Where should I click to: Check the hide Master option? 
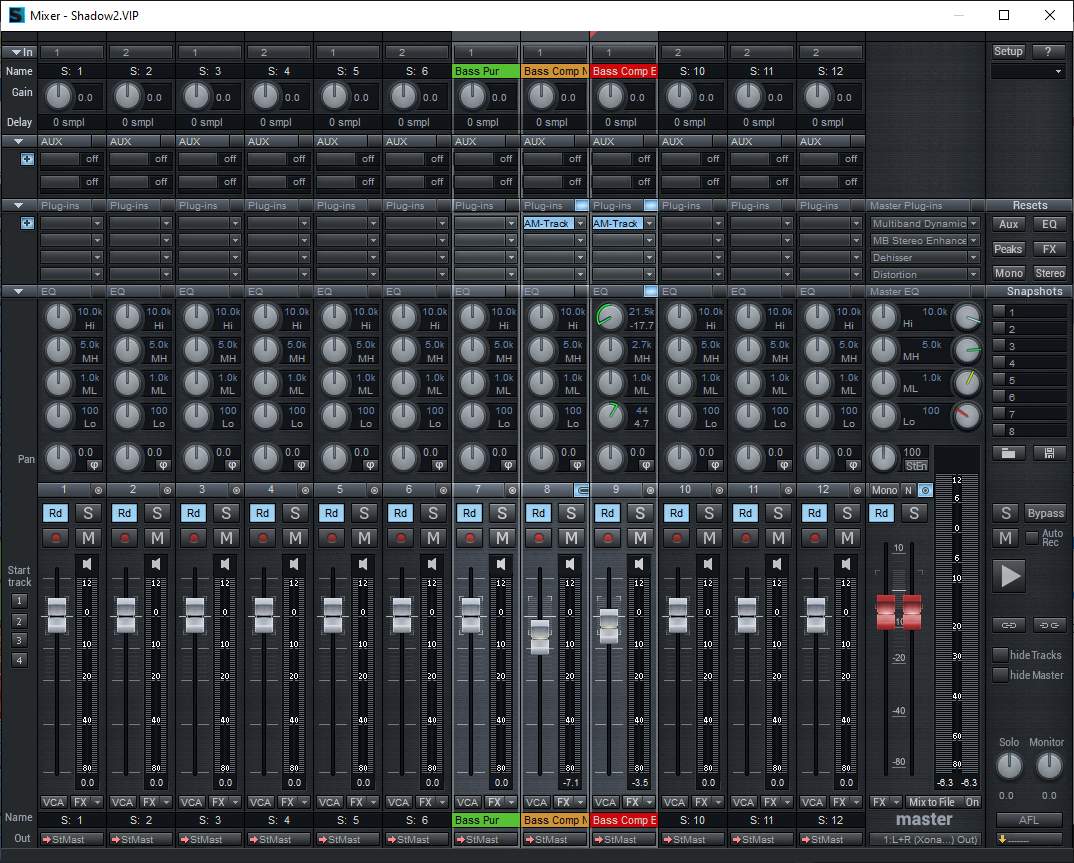coord(1000,675)
